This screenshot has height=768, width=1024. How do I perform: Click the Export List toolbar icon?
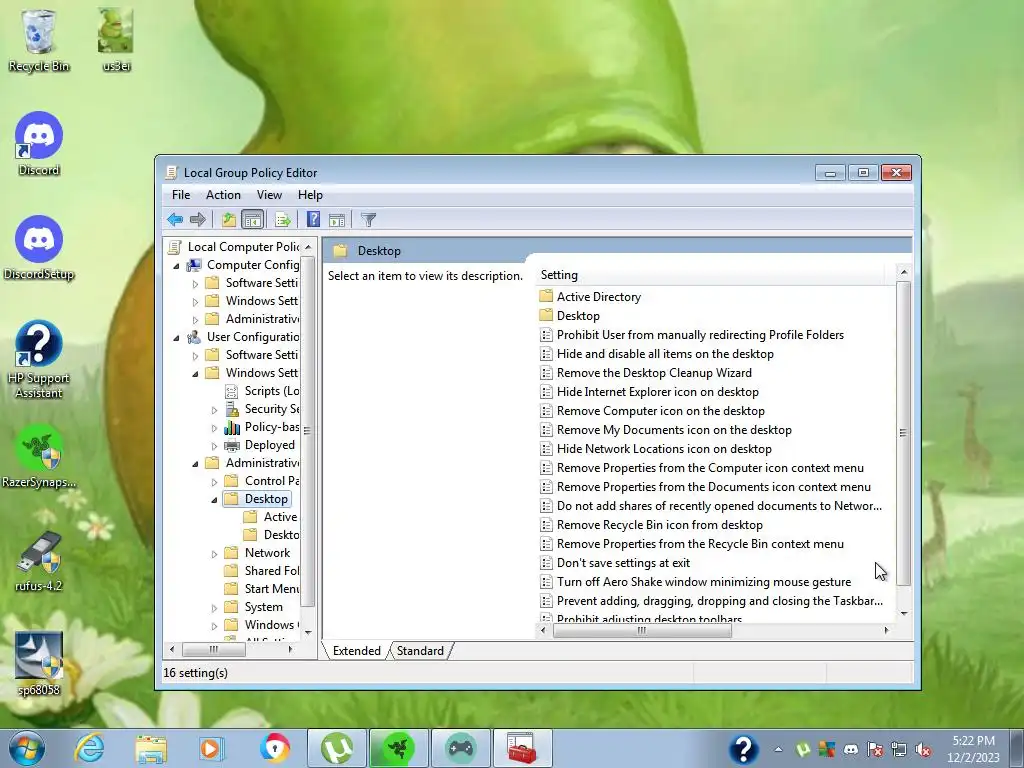283,220
